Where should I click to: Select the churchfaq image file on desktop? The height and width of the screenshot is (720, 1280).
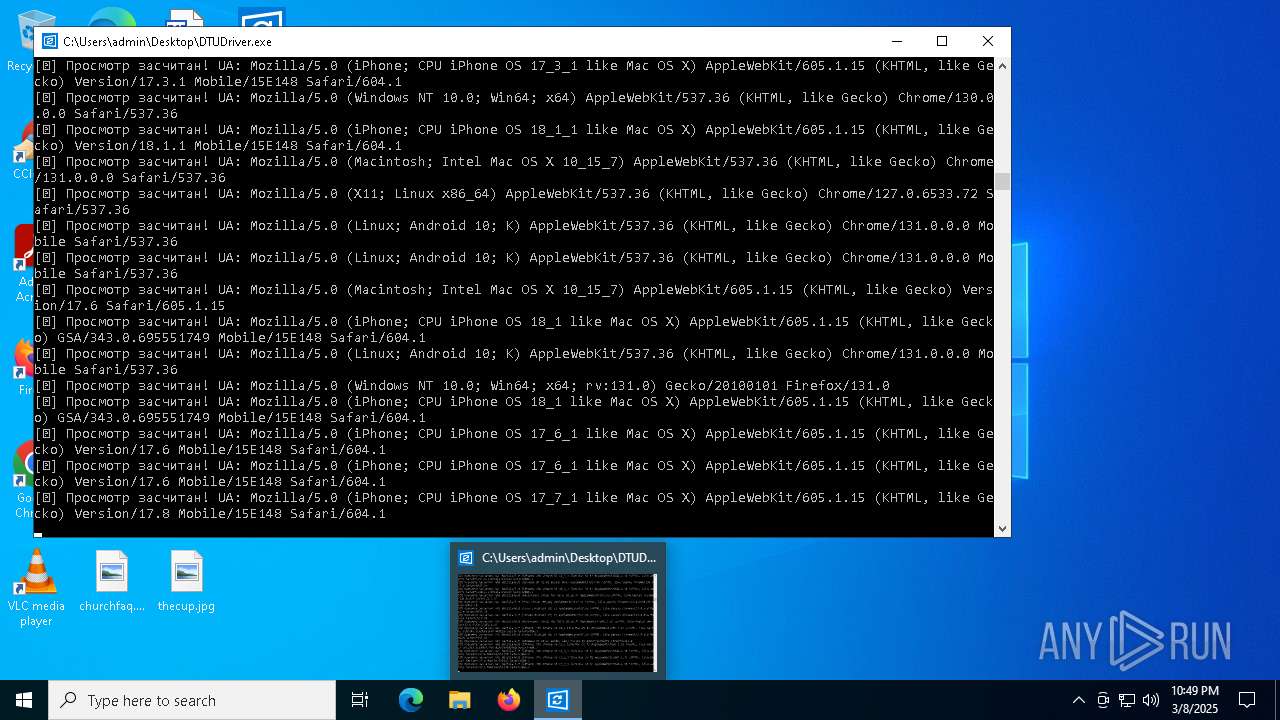point(112,581)
